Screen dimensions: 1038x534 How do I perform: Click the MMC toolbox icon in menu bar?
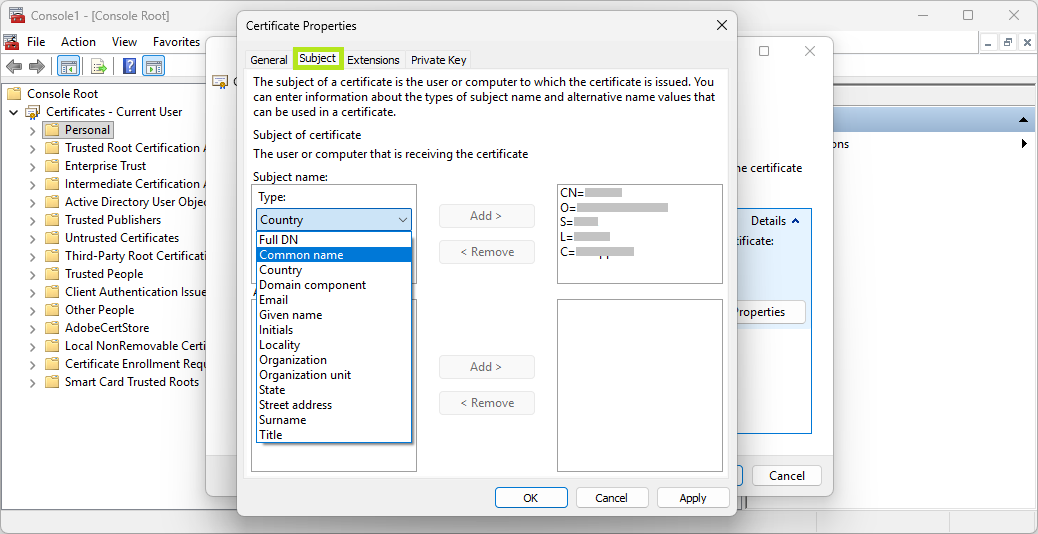tap(11, 42)
